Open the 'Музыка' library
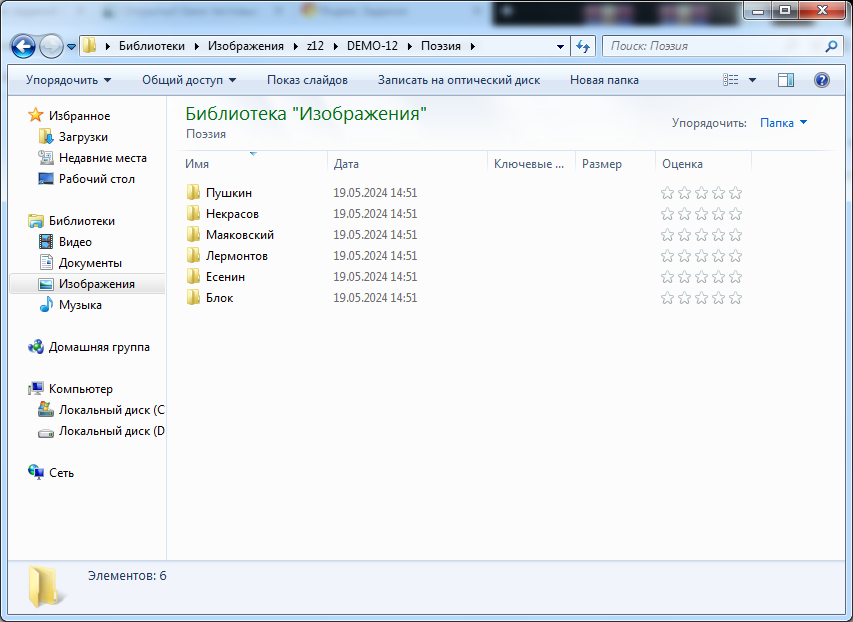The image size is (853, 622). [x=80, y=305]
